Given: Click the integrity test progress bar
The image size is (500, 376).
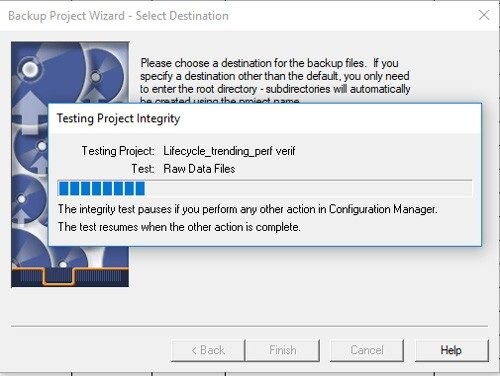Looking at the screenshot, I should pos(265,188).
